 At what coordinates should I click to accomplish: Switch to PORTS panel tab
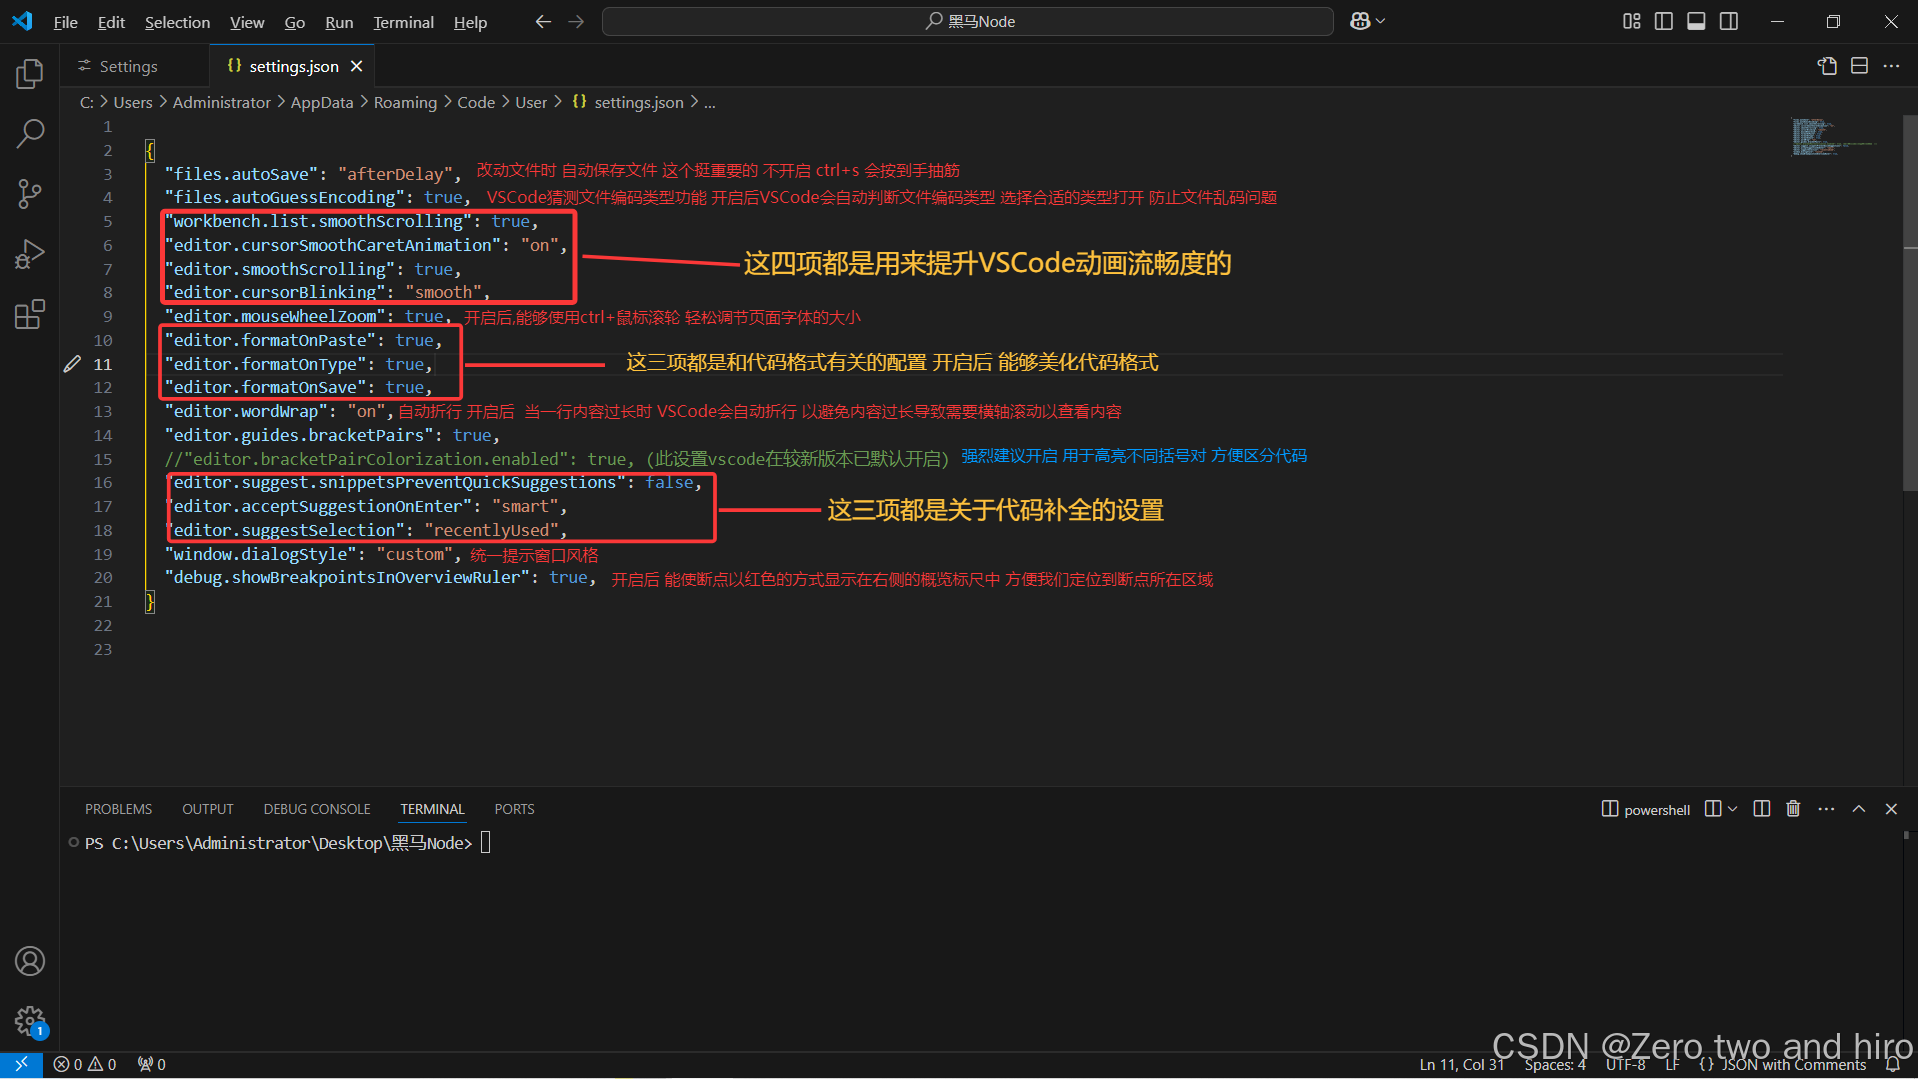pyautogui.click(x=514, y=809)
